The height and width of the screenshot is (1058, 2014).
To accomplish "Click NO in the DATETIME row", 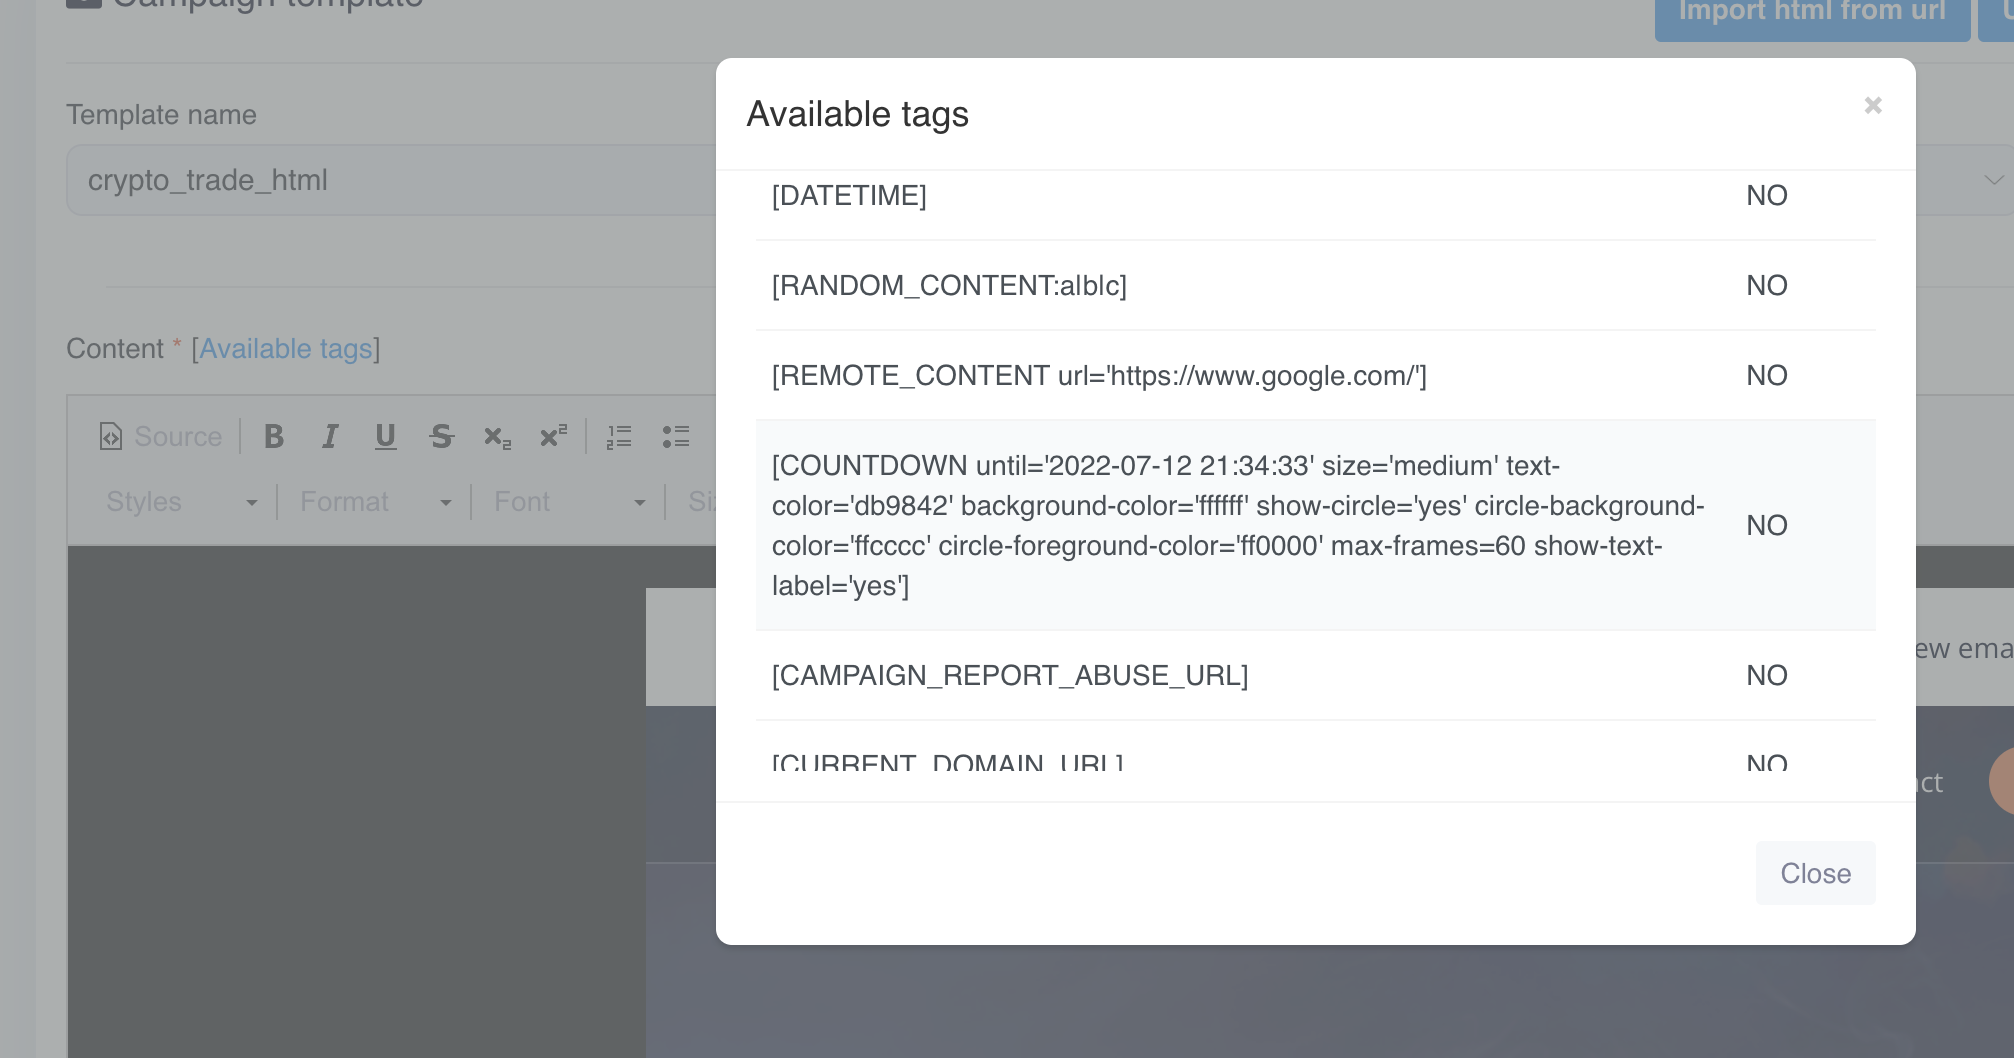I will coord(1766,195).
